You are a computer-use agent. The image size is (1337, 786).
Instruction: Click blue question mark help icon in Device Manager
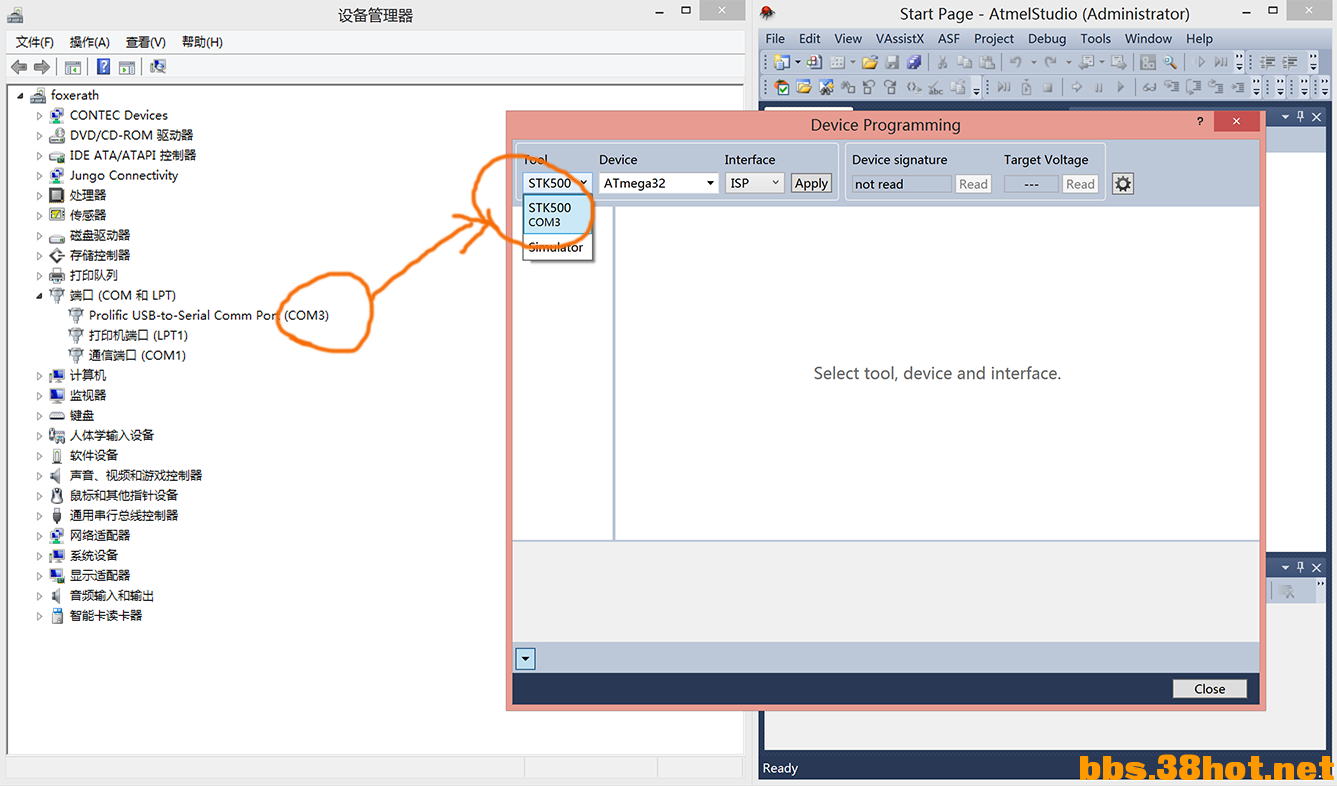pos(103,67)
